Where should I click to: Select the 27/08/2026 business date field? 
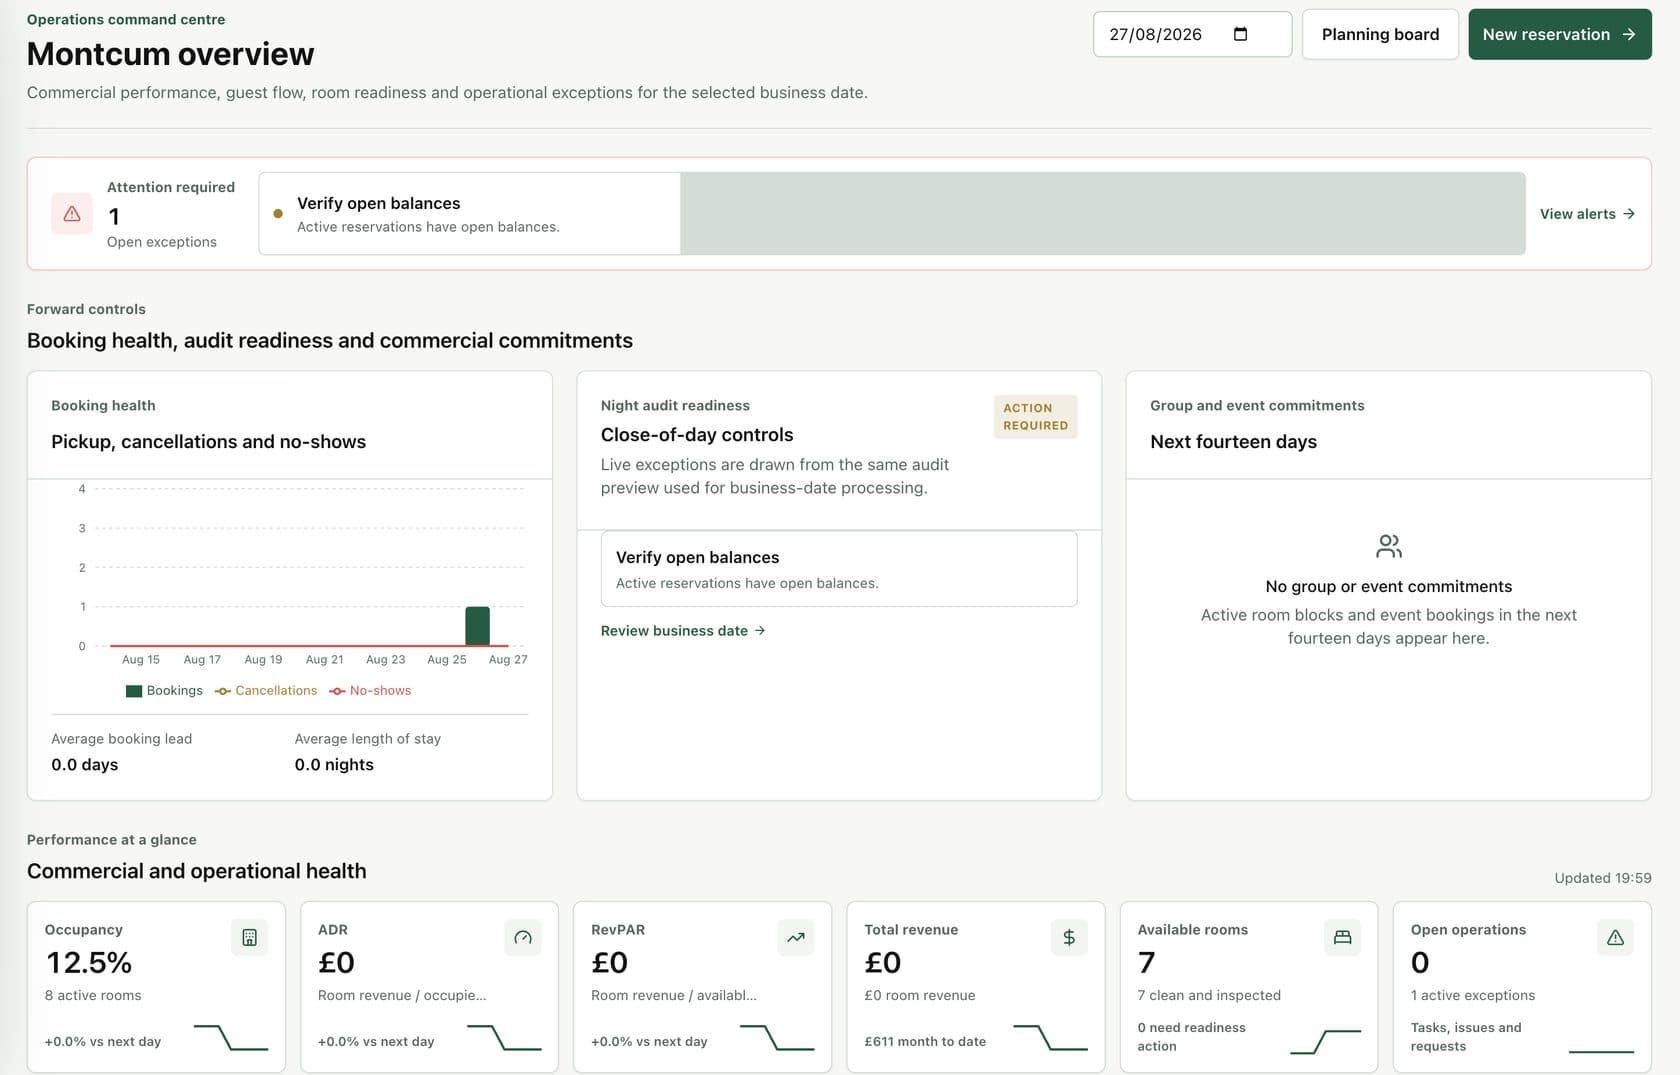(1192, 34)
